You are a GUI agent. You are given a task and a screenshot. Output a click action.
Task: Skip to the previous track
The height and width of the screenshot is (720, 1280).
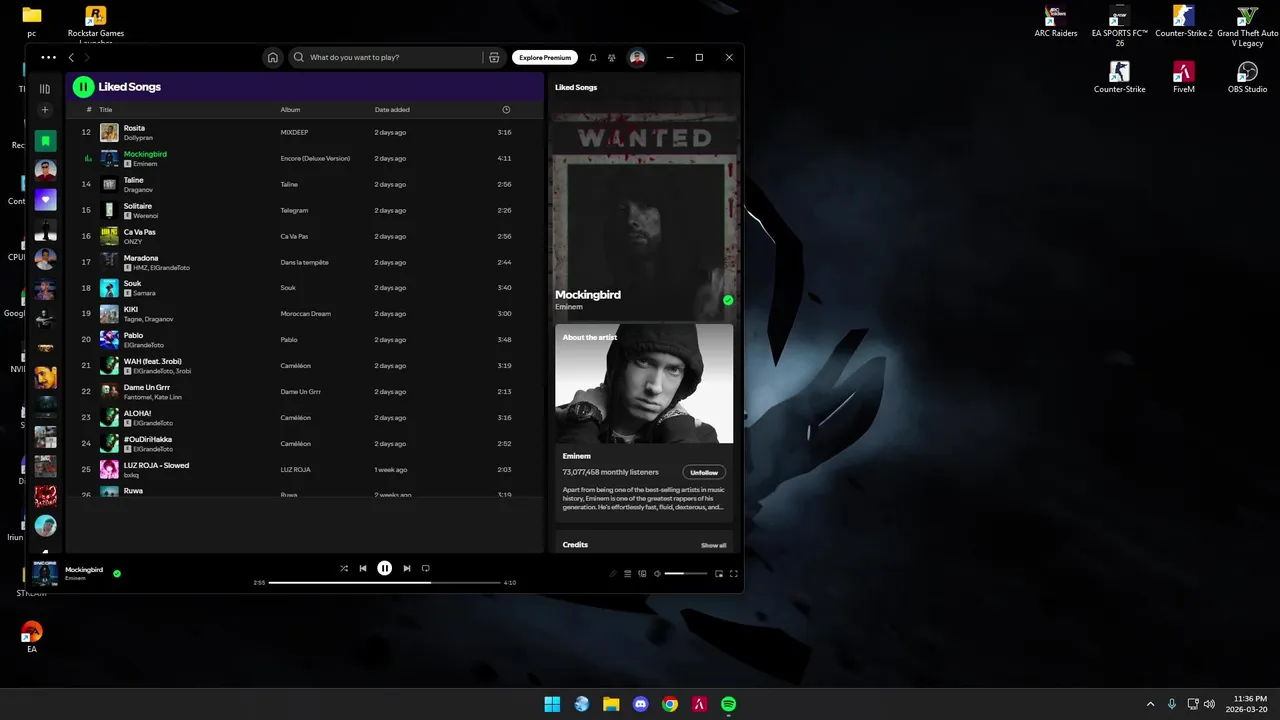tap(363, 568)
